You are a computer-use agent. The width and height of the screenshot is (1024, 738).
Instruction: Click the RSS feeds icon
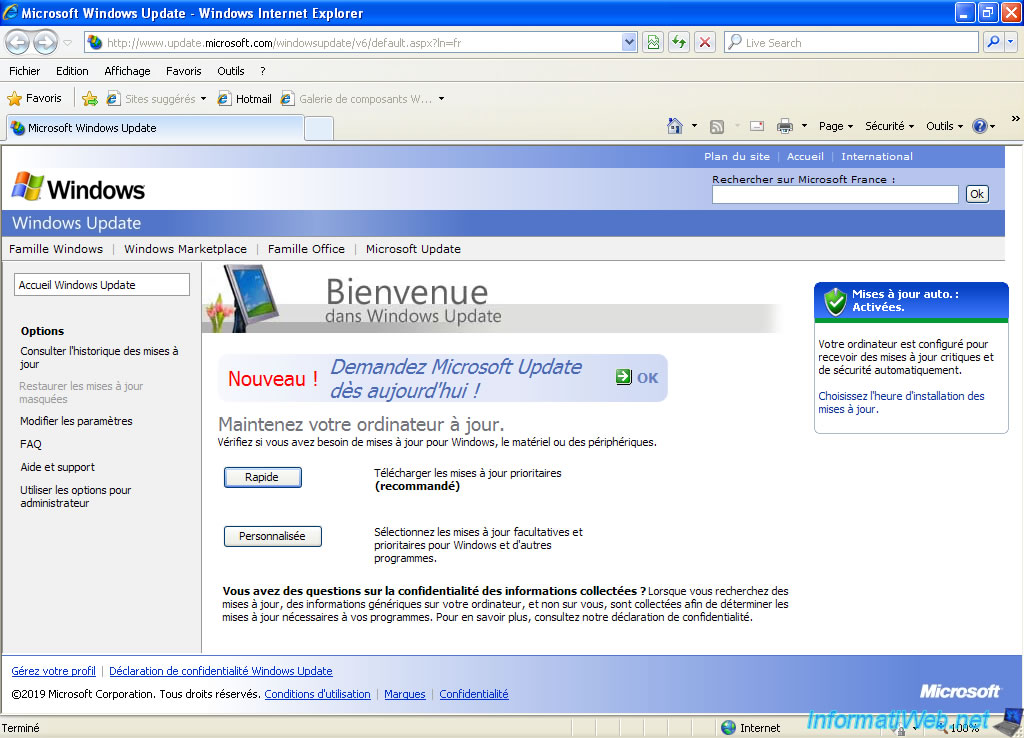[716, 126]
